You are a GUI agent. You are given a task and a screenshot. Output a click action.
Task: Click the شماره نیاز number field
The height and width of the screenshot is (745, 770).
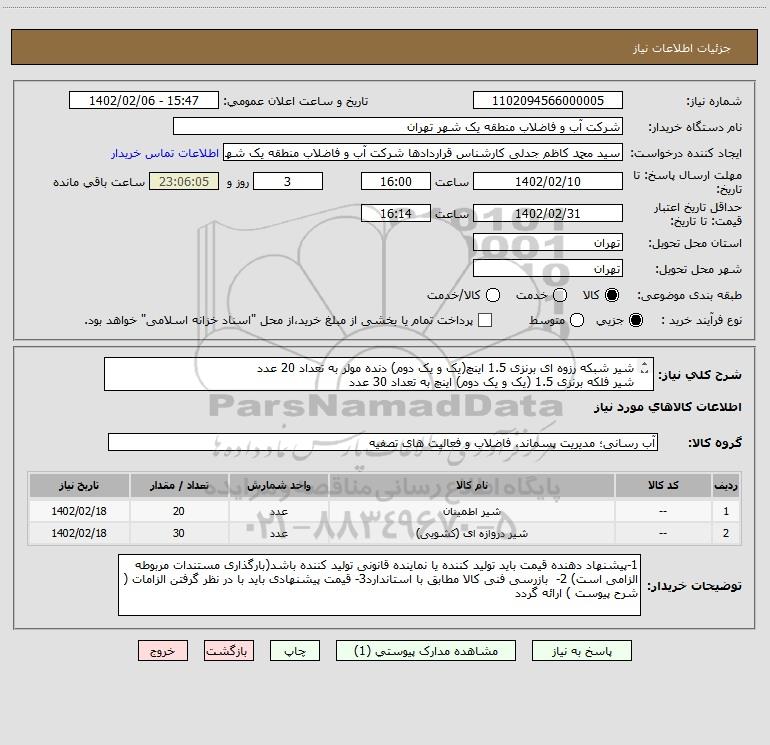pyautogui.click(x=548, y=101)
